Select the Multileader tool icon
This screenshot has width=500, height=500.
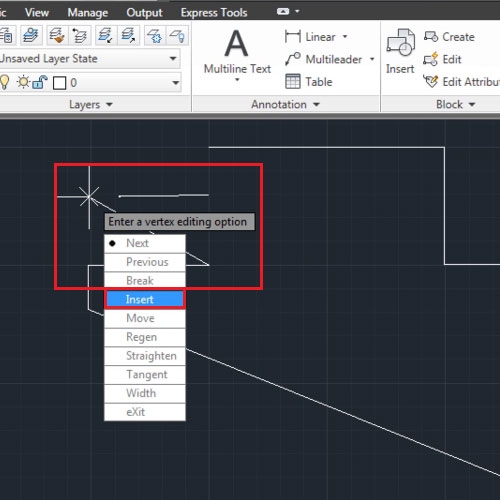pos(293,59)
